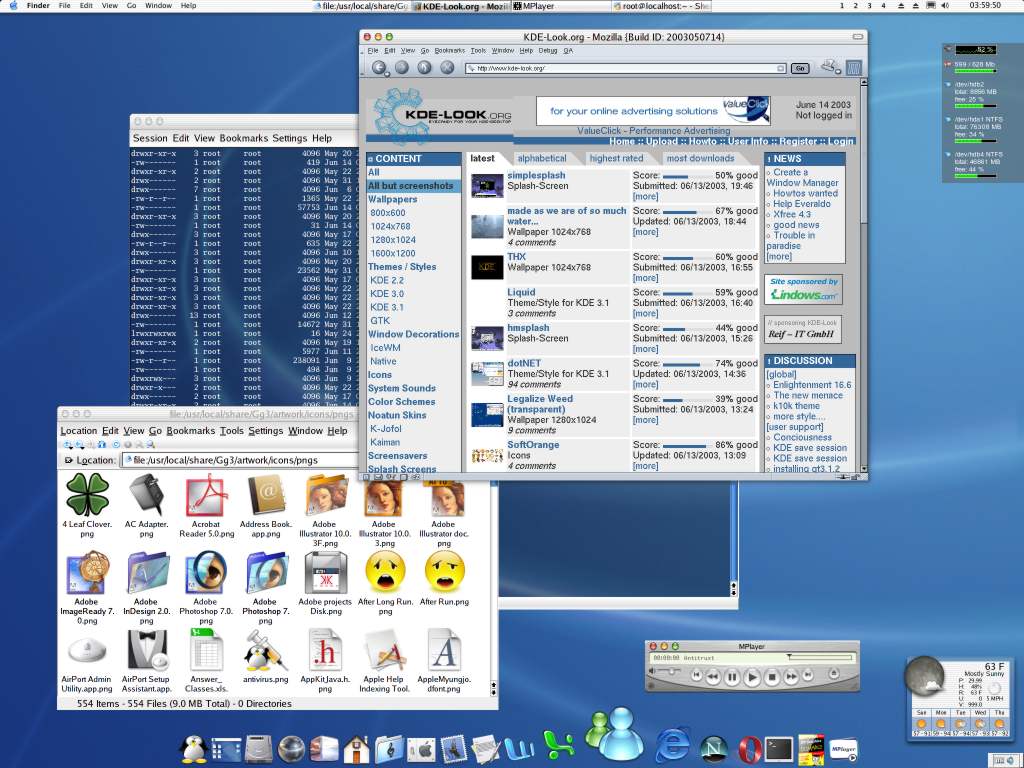Pause playback in MPlayer

click(732, 677)
